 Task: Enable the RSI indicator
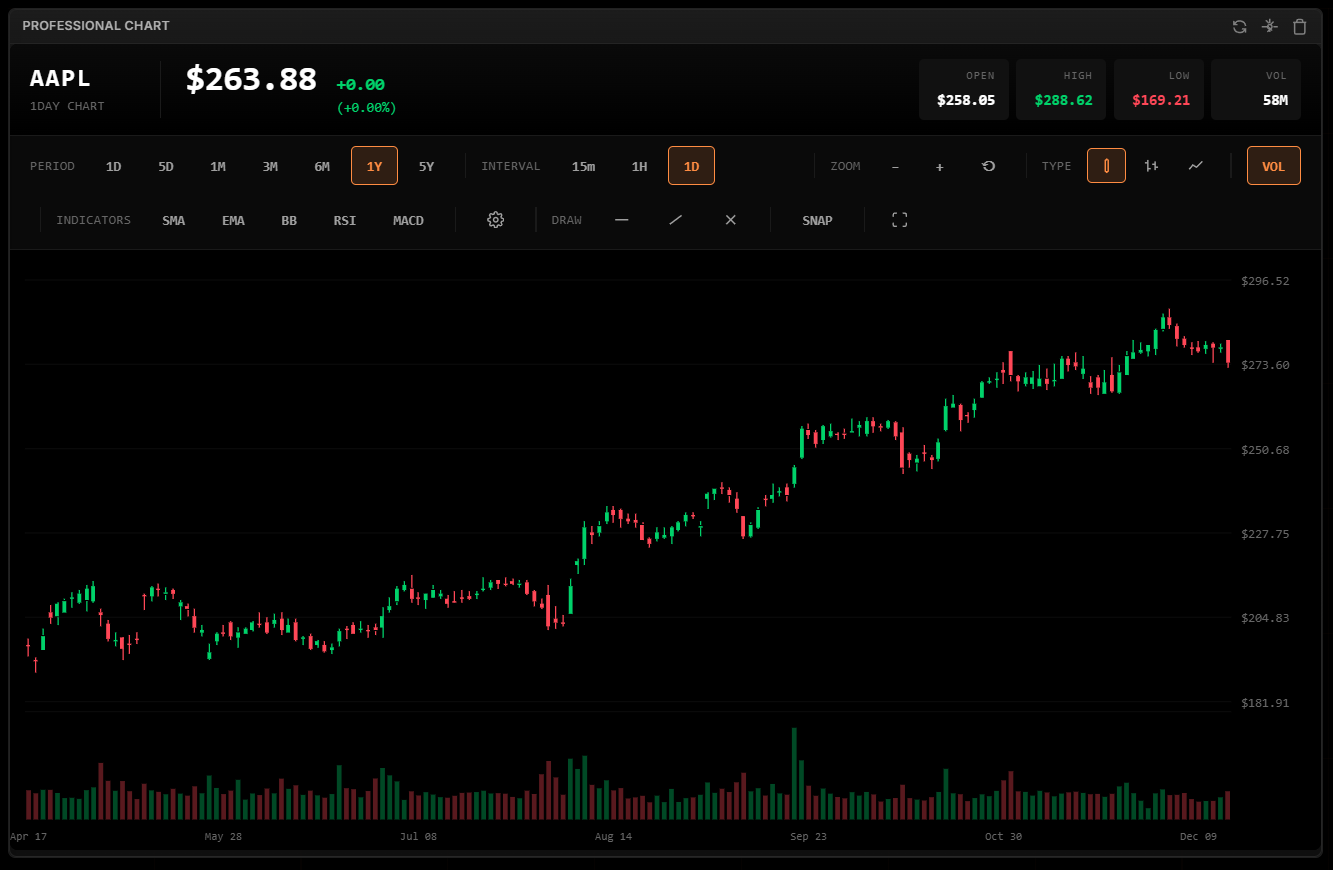344,220
